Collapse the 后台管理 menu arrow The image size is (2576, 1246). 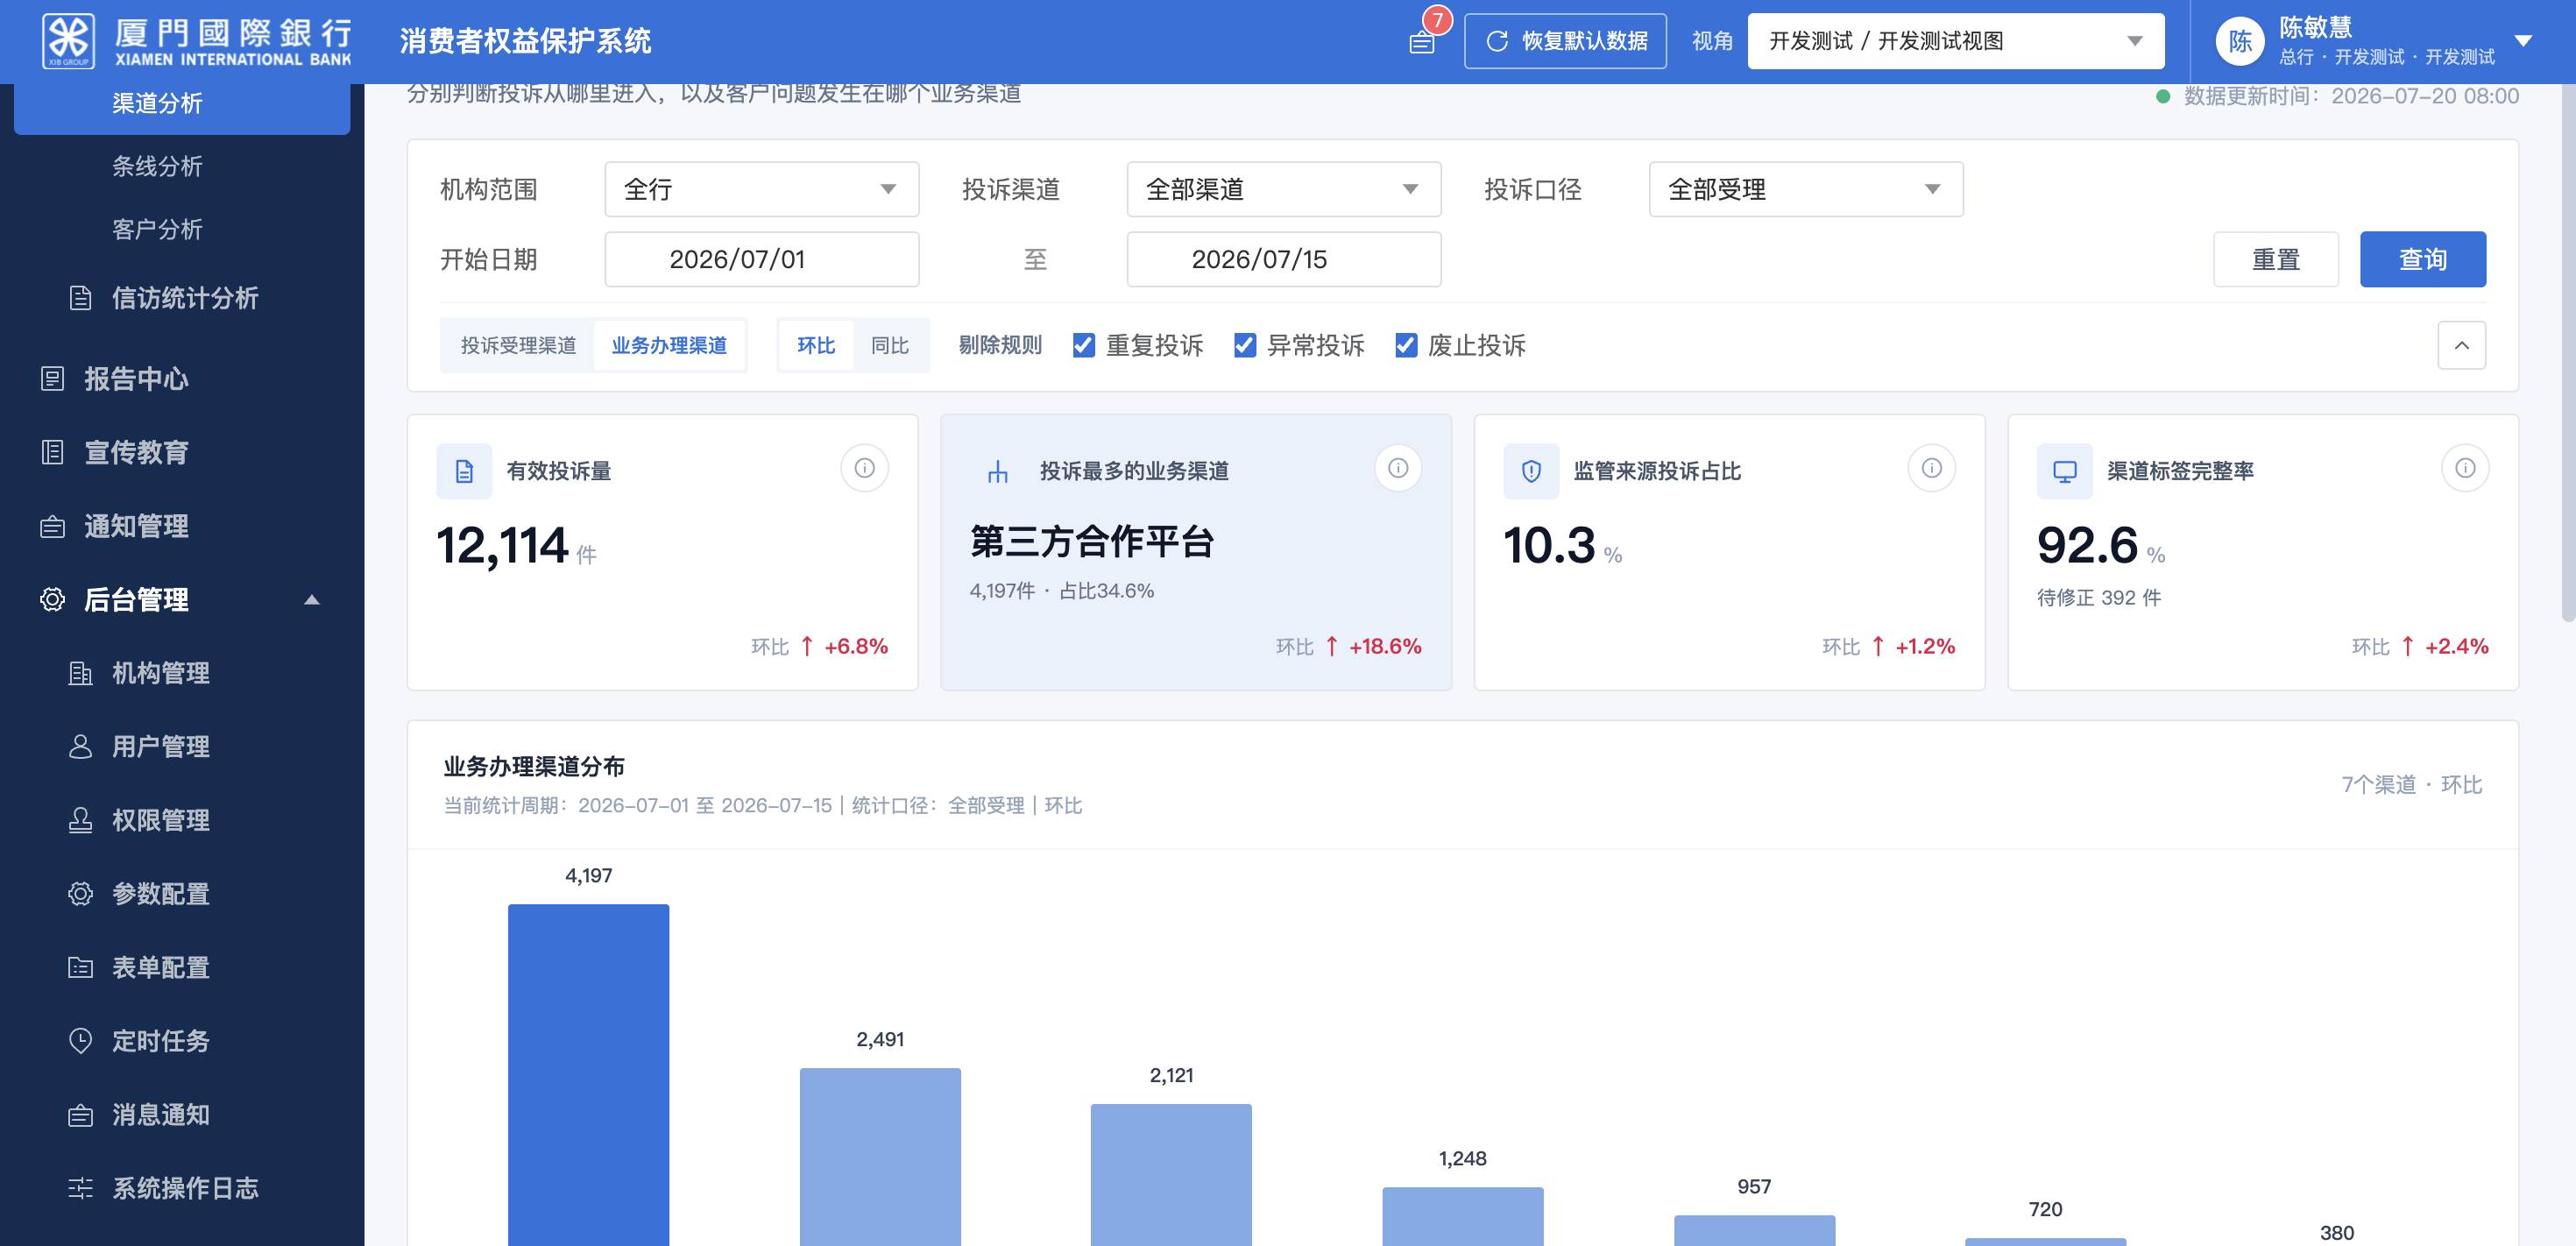[x=312, y=600]
